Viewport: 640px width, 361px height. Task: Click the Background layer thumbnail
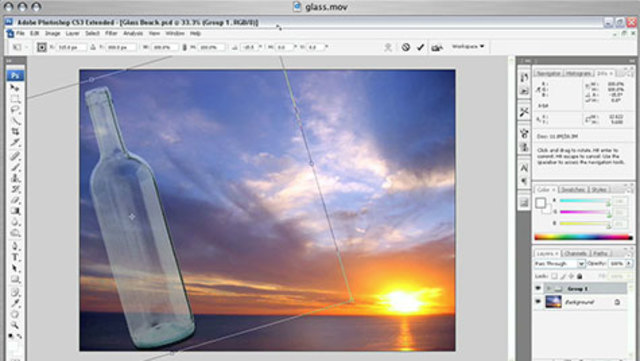coord(553,302)
